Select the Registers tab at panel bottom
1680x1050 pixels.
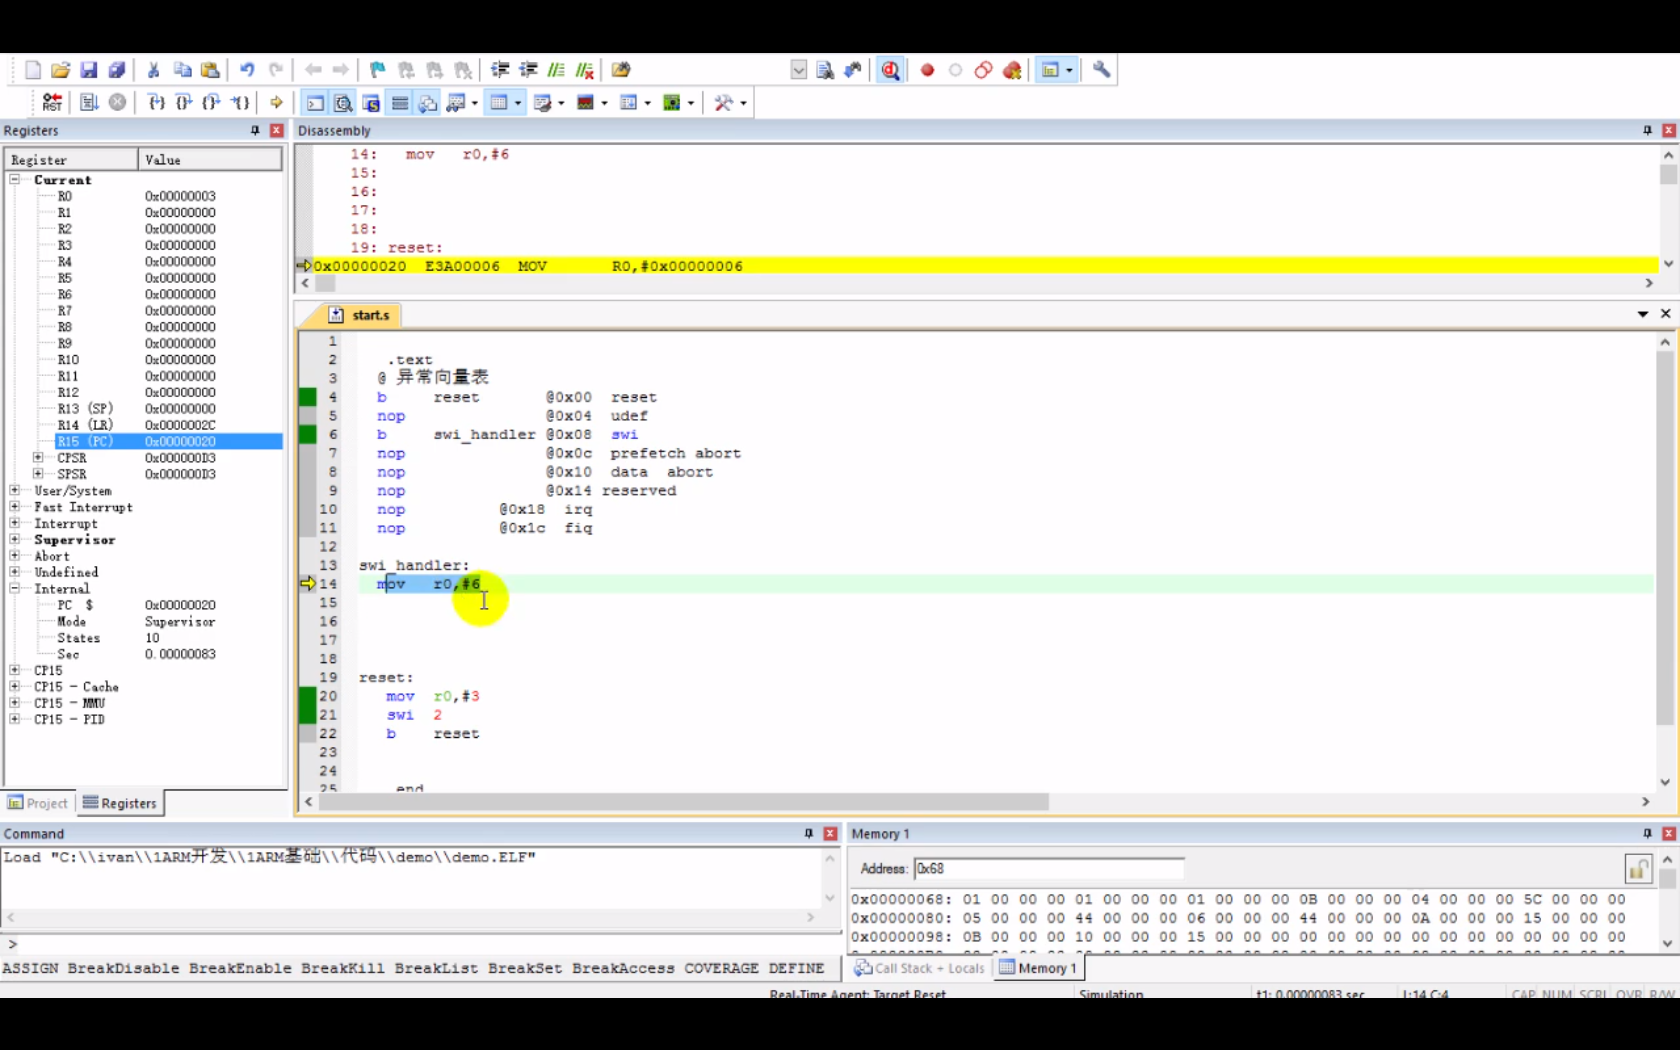120,803
